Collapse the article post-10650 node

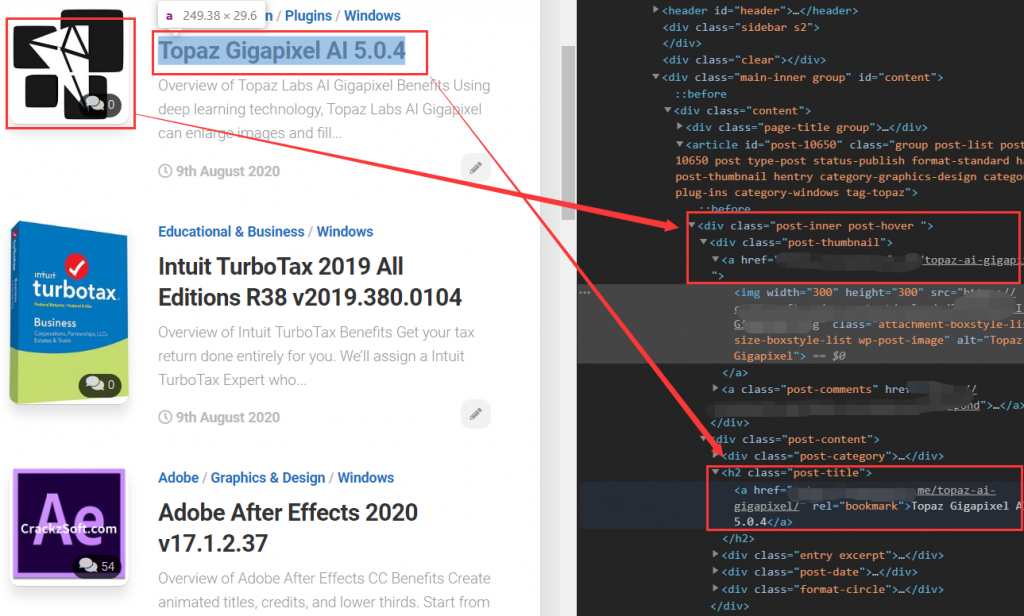(x=679, y=144)
